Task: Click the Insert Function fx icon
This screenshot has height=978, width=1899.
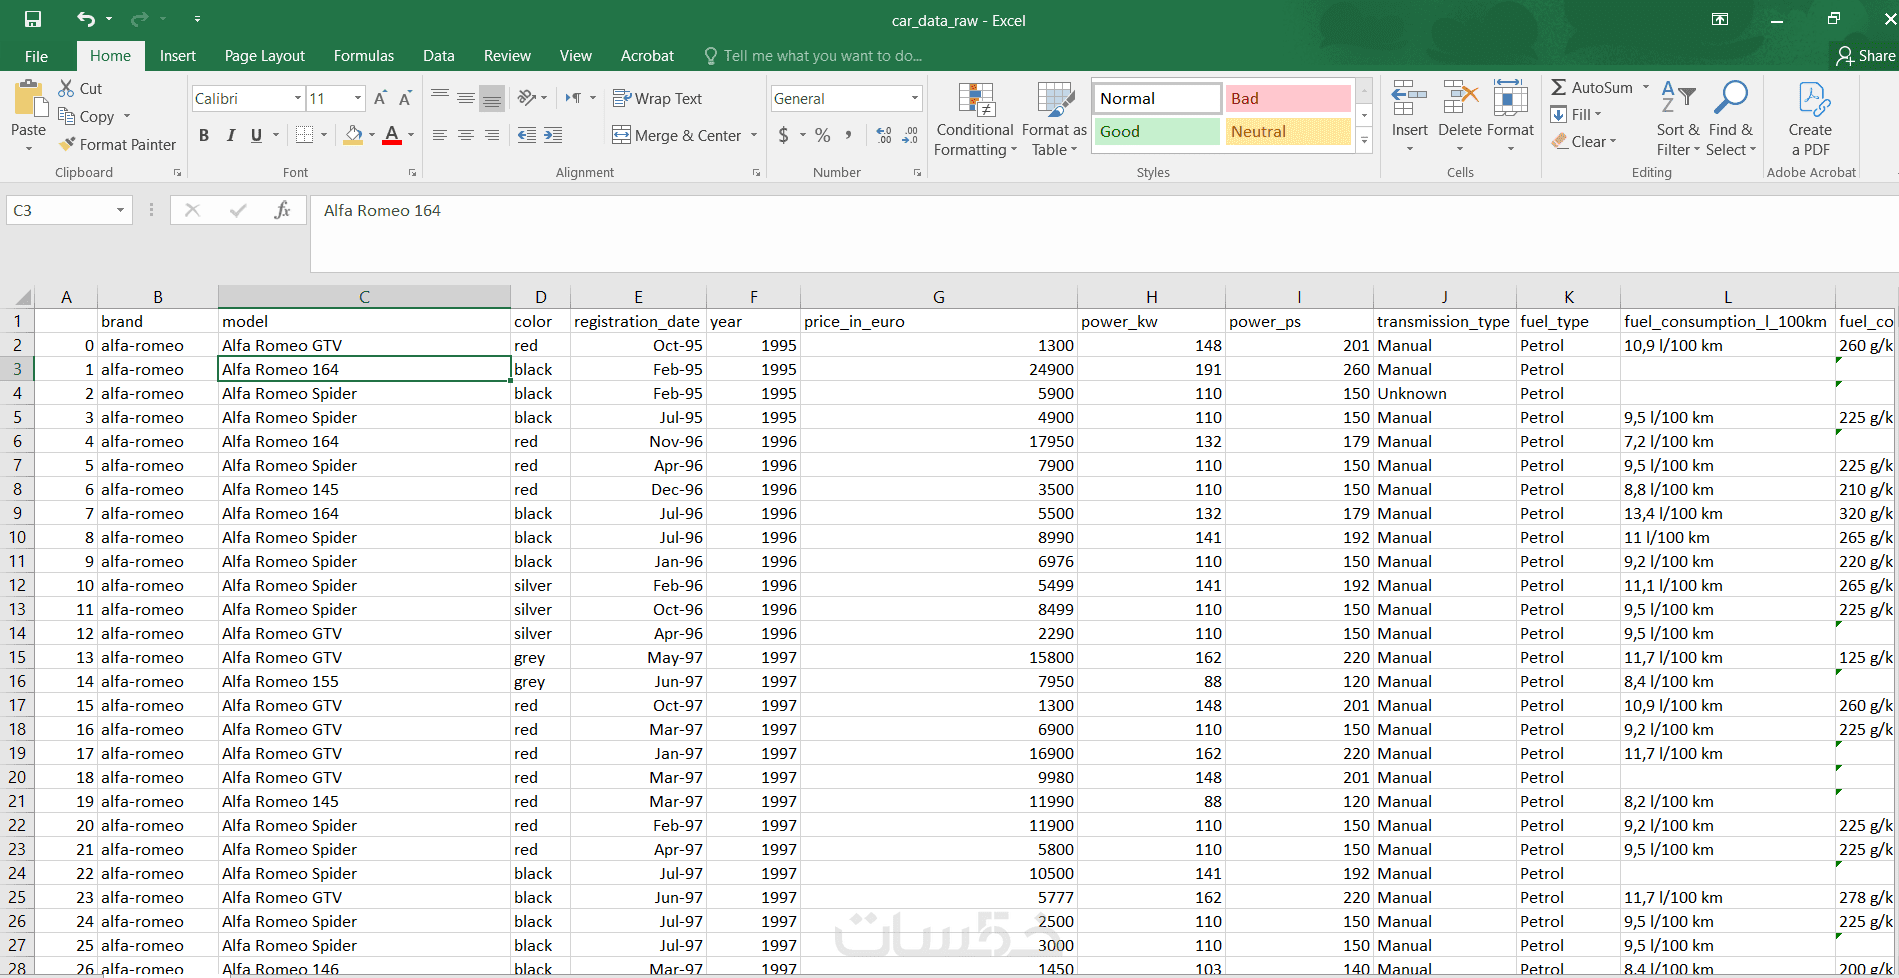Action: point(282,210)
